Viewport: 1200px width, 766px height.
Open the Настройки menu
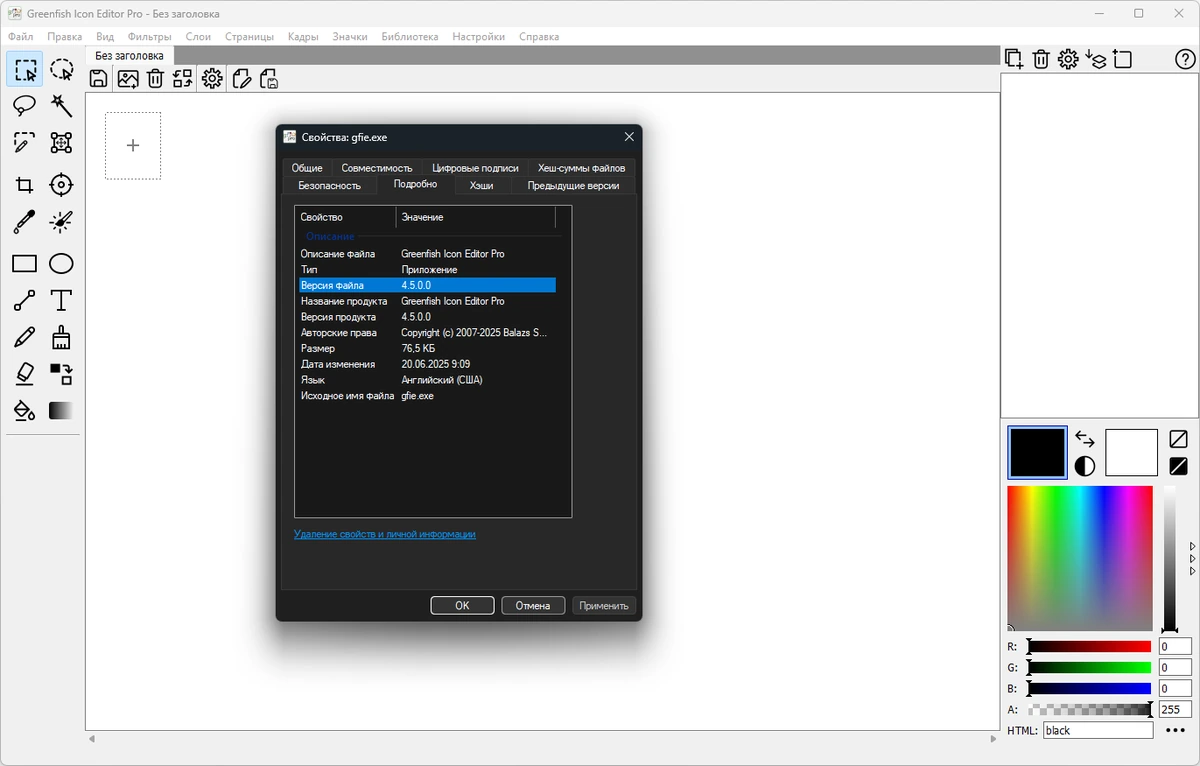tap(479, 37)
